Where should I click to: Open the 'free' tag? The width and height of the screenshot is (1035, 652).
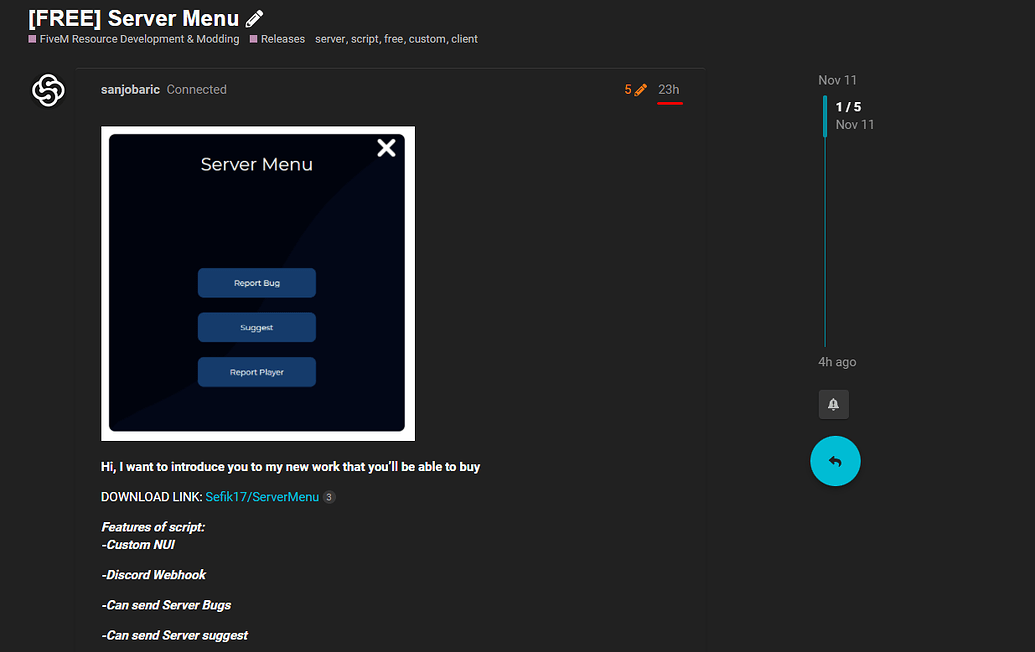(393, 39)
